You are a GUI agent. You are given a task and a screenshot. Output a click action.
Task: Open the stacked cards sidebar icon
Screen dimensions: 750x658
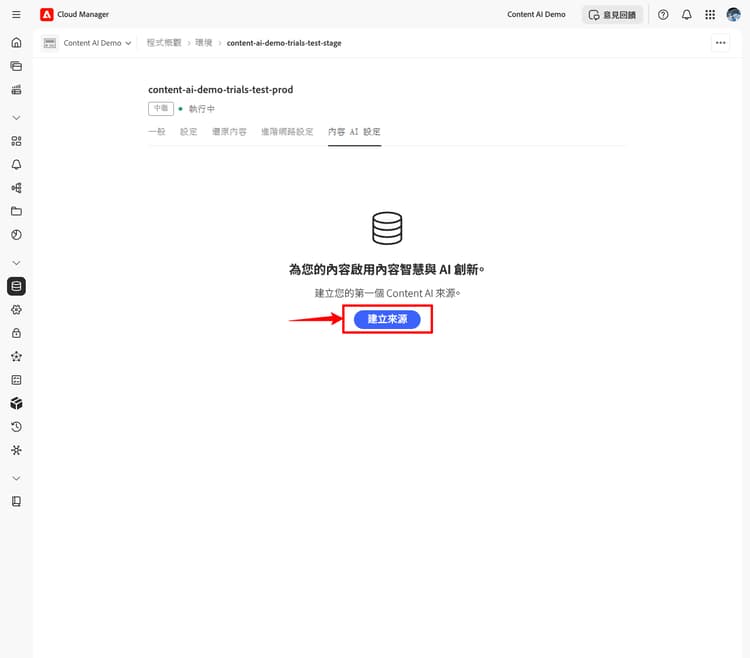click(x=16, y=66)
